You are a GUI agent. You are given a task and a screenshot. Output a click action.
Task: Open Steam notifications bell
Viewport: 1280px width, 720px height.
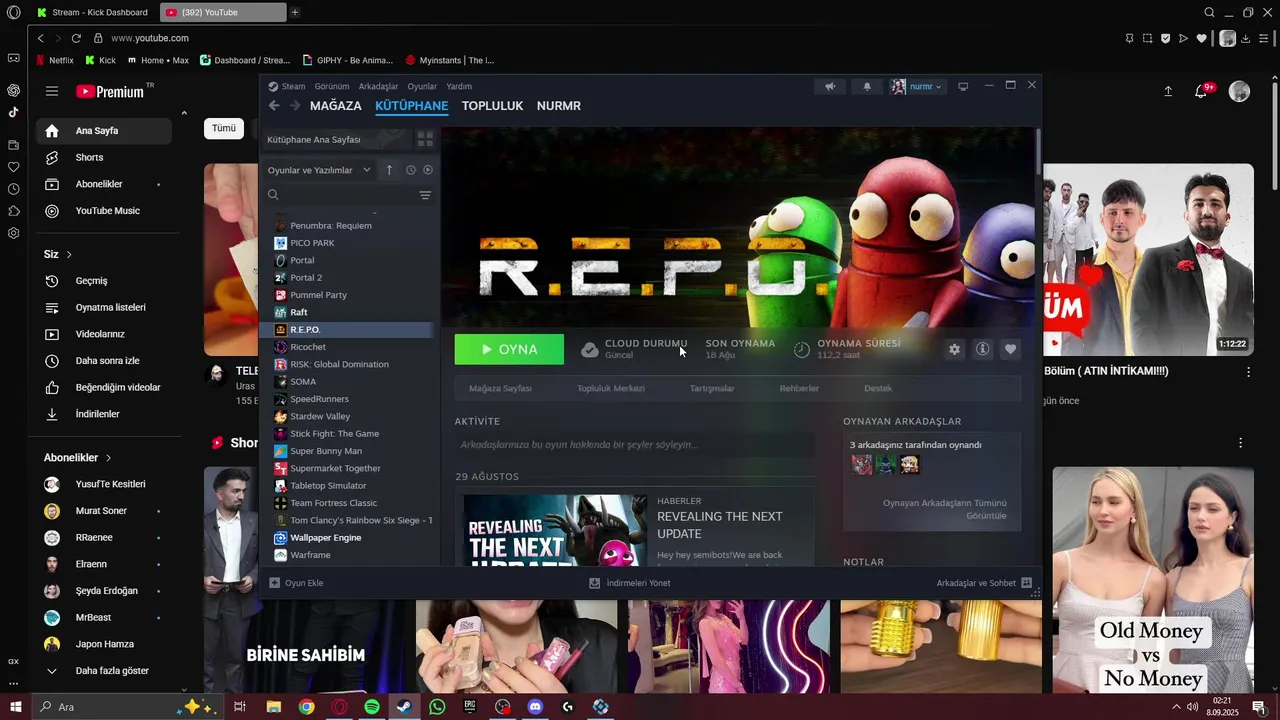[x=867, y=86]
